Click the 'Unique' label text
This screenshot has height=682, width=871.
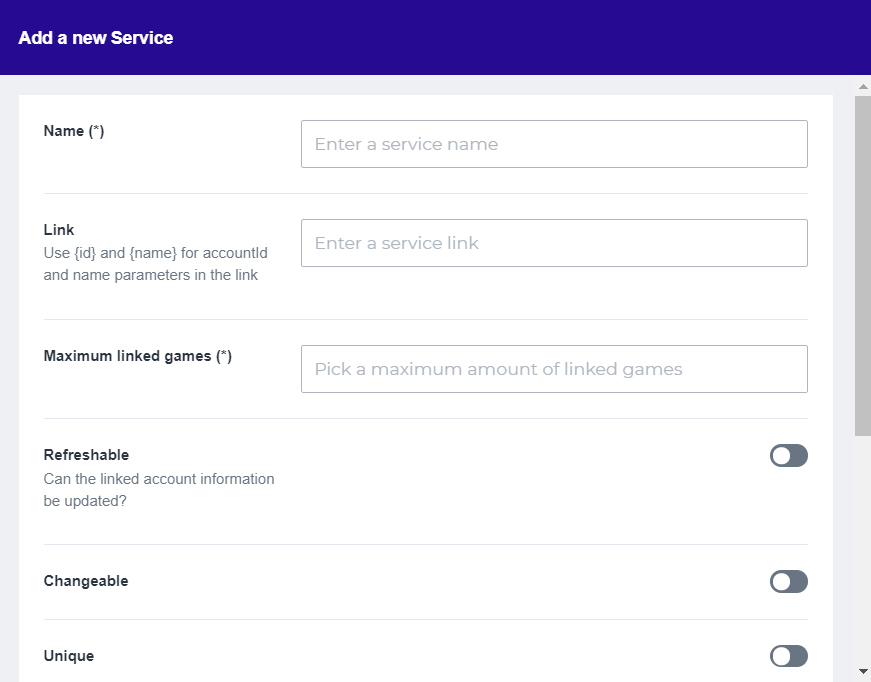69,656
